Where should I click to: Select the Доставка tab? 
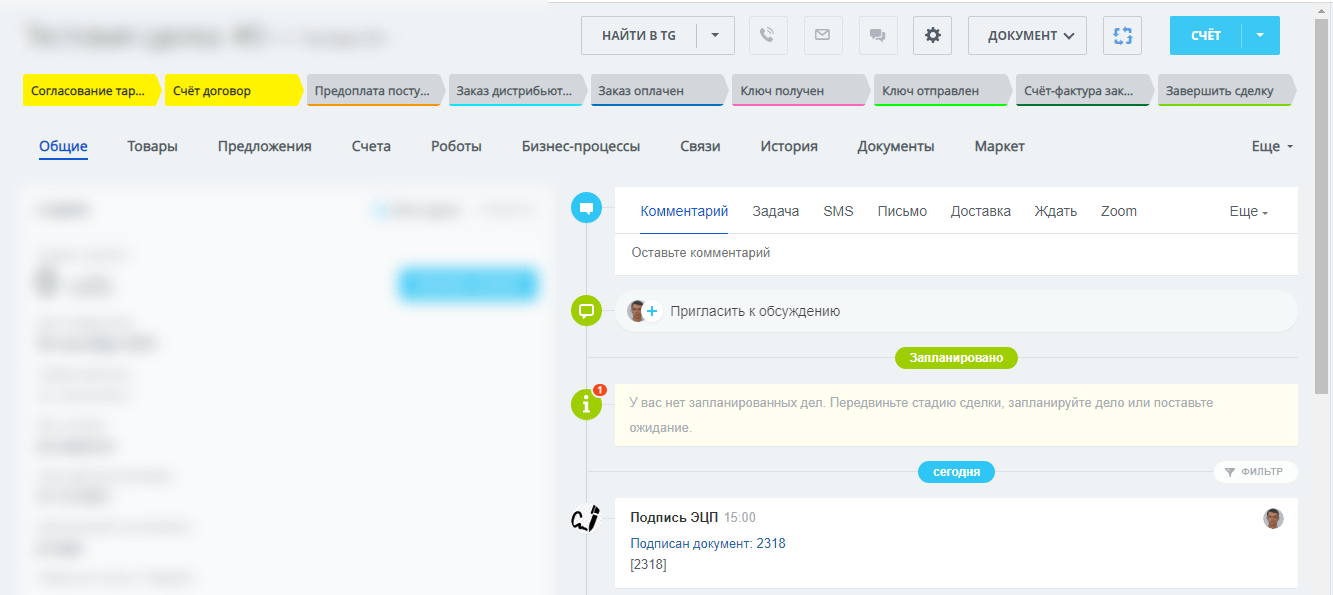(981, 211)
